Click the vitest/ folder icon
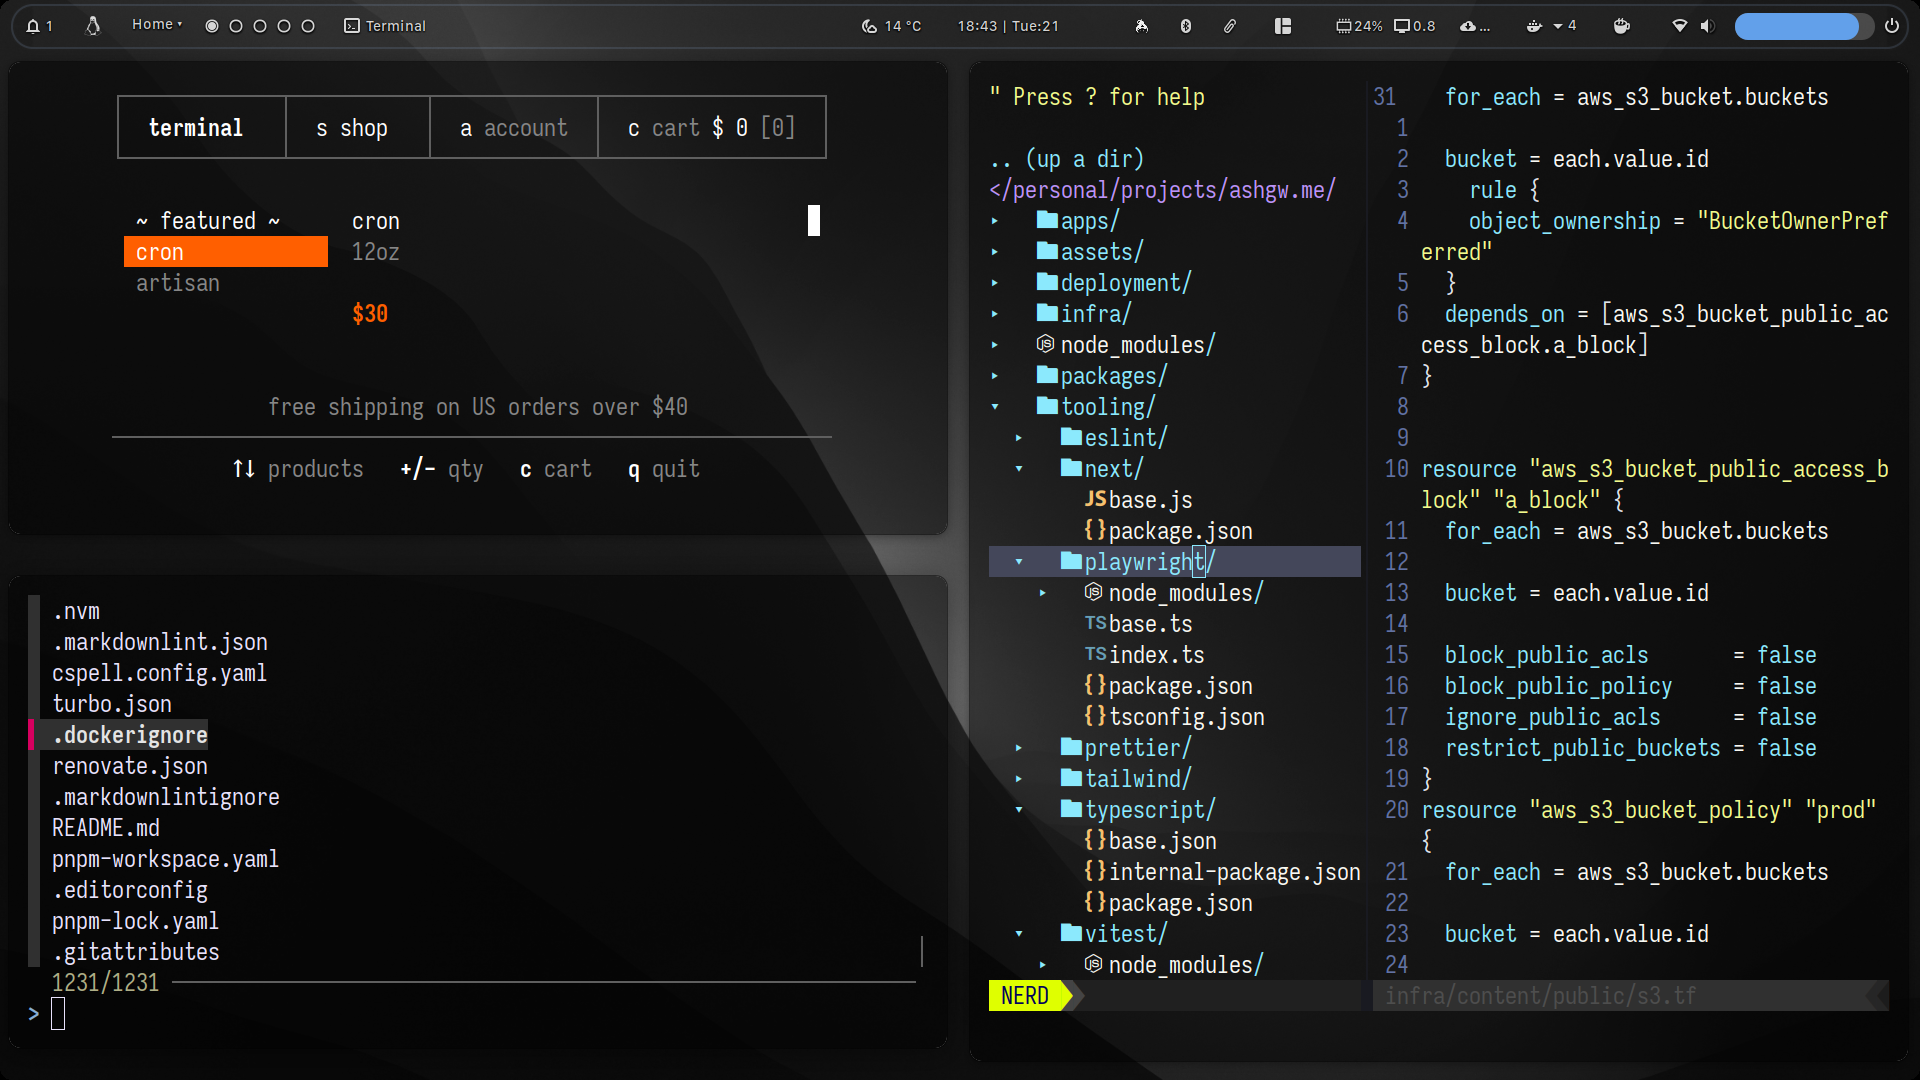This screenshot has width=1920, height=1080. tap(1071, 933)
